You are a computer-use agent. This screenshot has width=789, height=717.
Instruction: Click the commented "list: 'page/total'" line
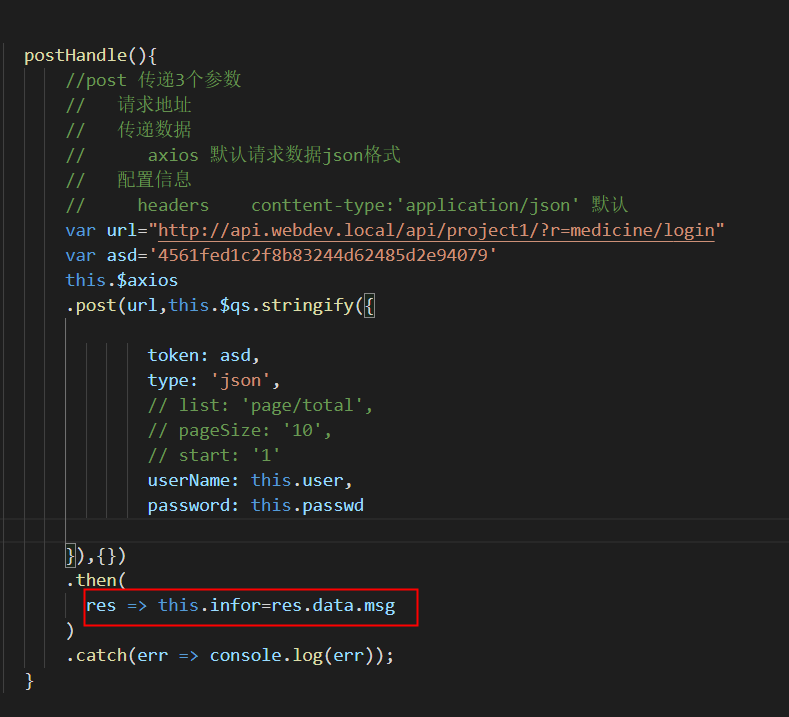point(260,405)
